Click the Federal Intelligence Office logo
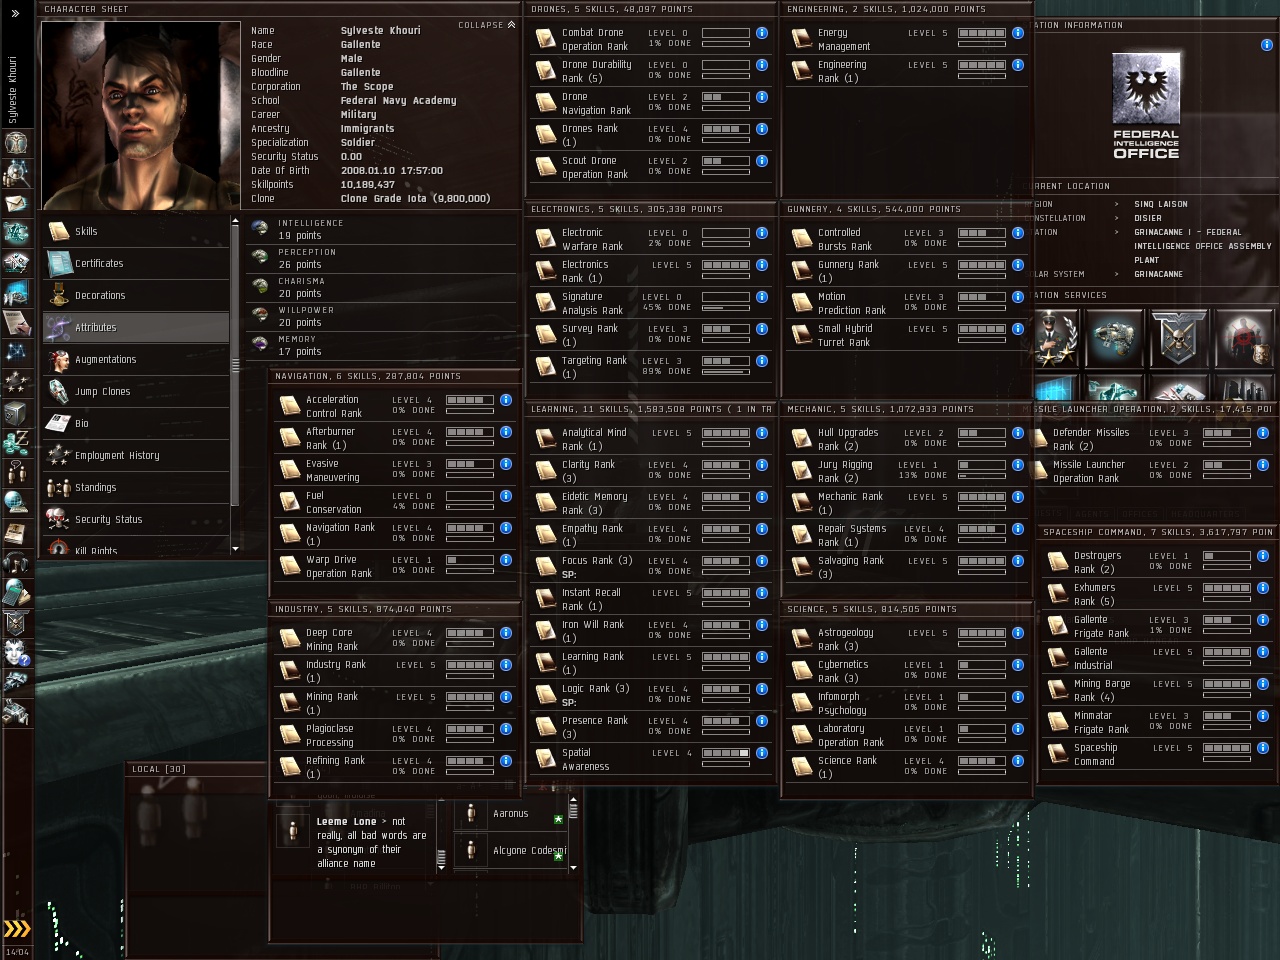This screenshot has height=960, width=1280. point(1146,105)
